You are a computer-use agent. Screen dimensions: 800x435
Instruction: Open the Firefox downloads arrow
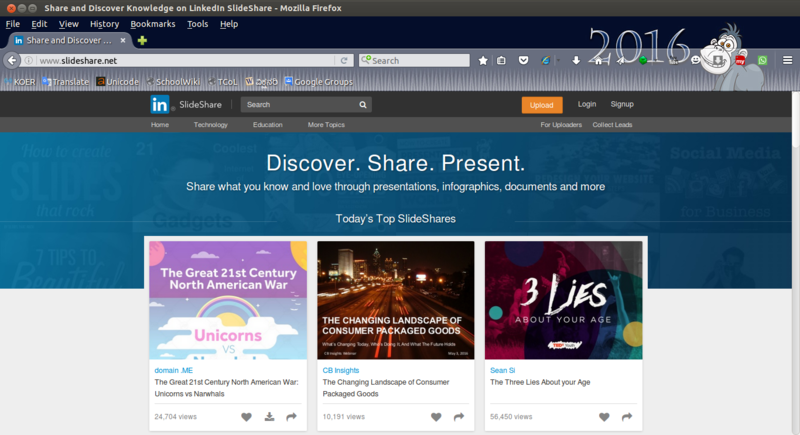(x=576, y=60)
